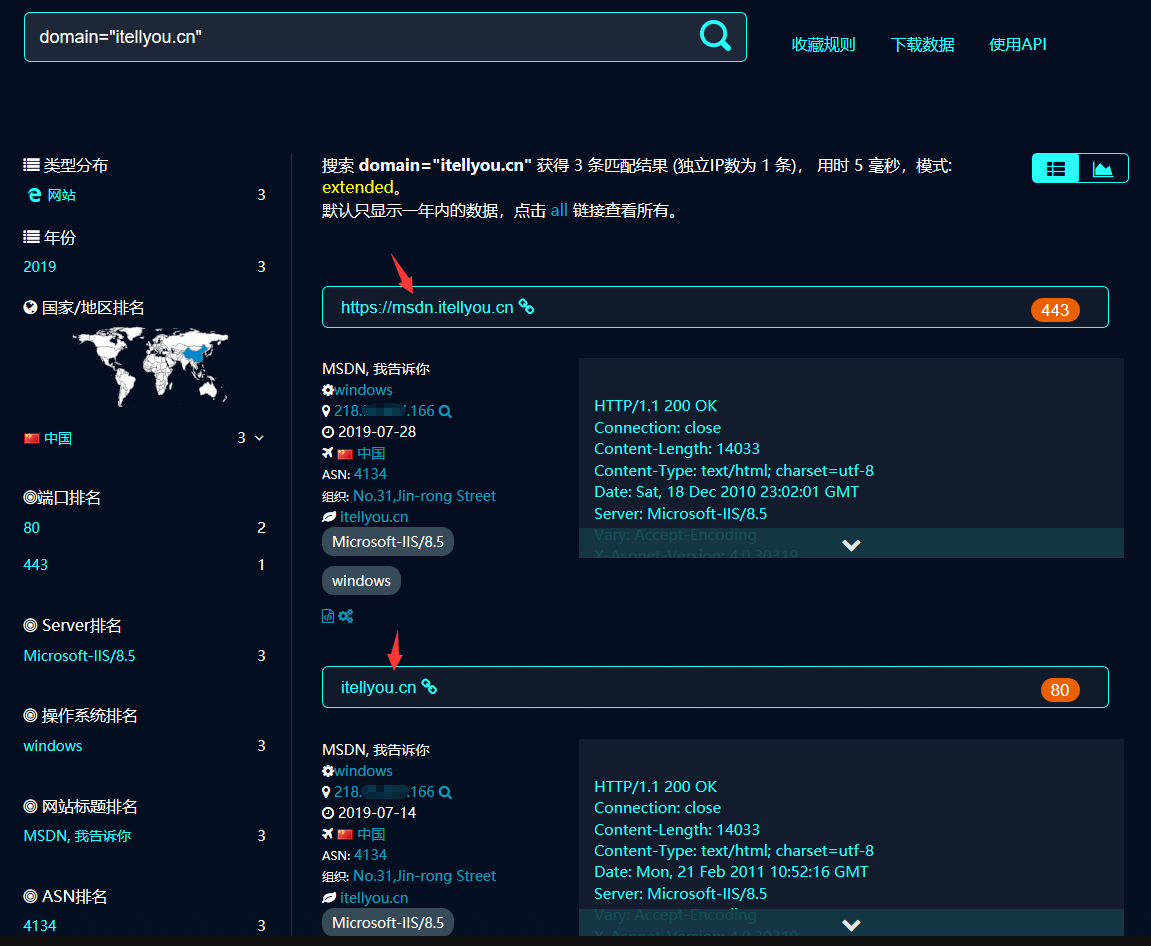The image size is (1151, 946).
Task: Click link chain icon beside itellyou.cn
Action: pyautogui.click(x=429, y=687)
